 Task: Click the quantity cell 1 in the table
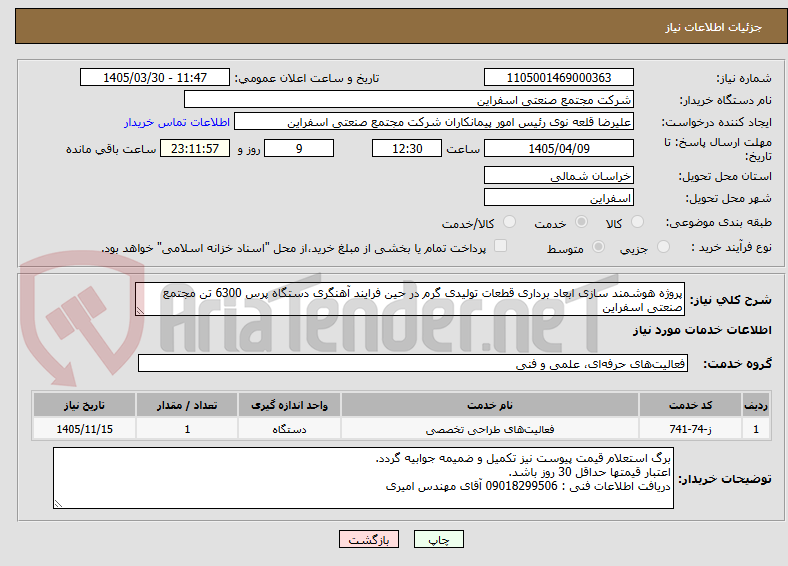(187, 429)
